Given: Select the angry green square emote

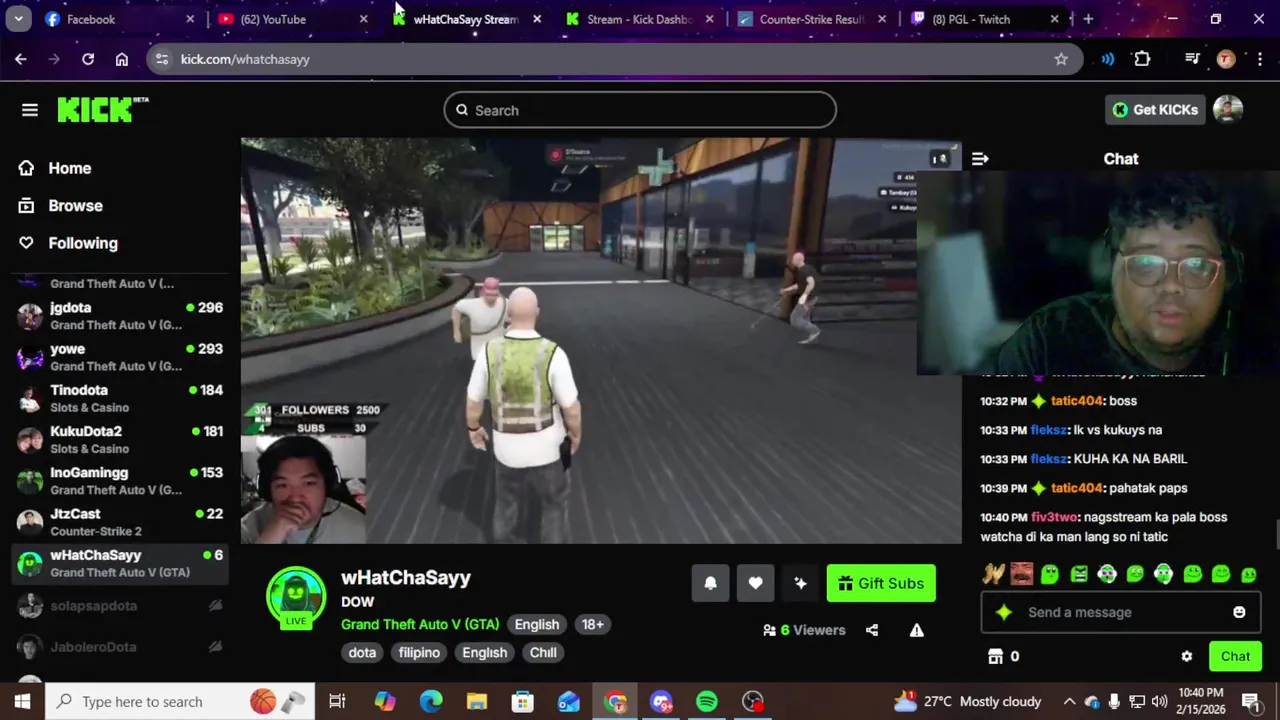Looking at the screenshot, I should [x=1079, y=574].
